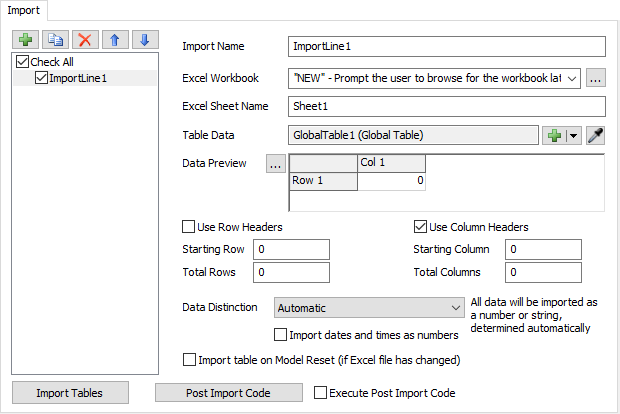
Task: Select the Import tab
Action: point(24,9)
